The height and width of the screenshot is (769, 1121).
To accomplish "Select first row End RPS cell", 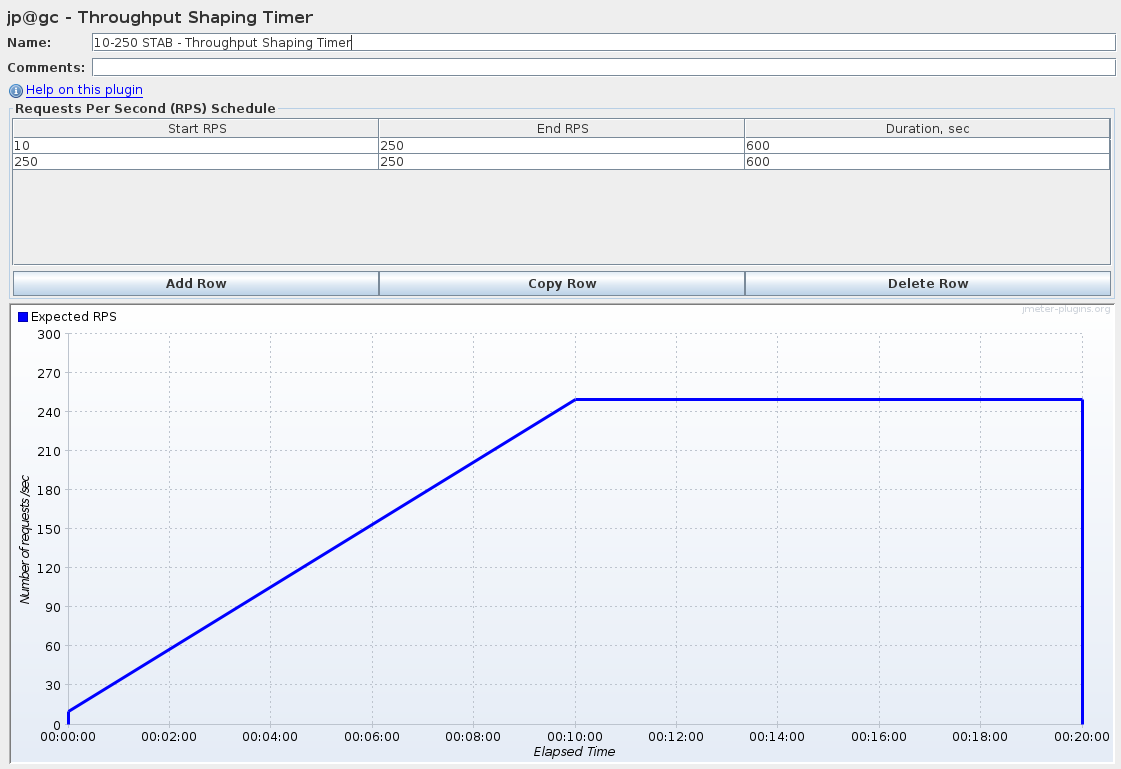I will 562,146.
